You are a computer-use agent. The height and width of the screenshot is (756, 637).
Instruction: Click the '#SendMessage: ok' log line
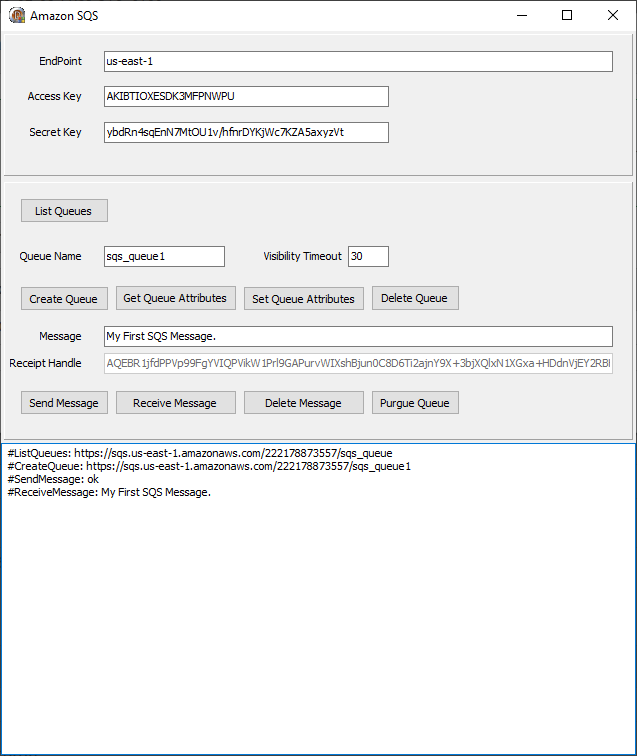[53, 479]
